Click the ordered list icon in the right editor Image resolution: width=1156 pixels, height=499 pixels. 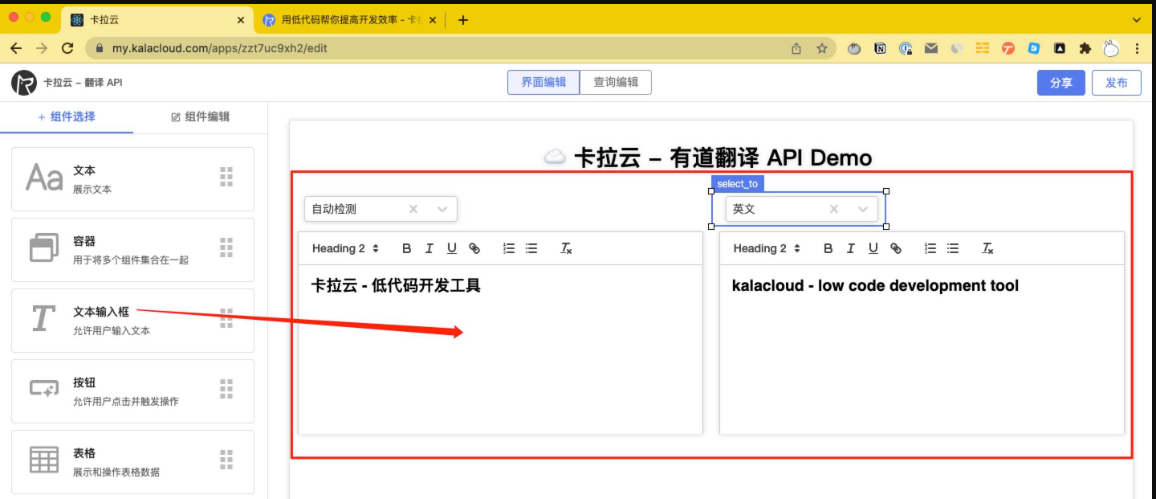930,248
